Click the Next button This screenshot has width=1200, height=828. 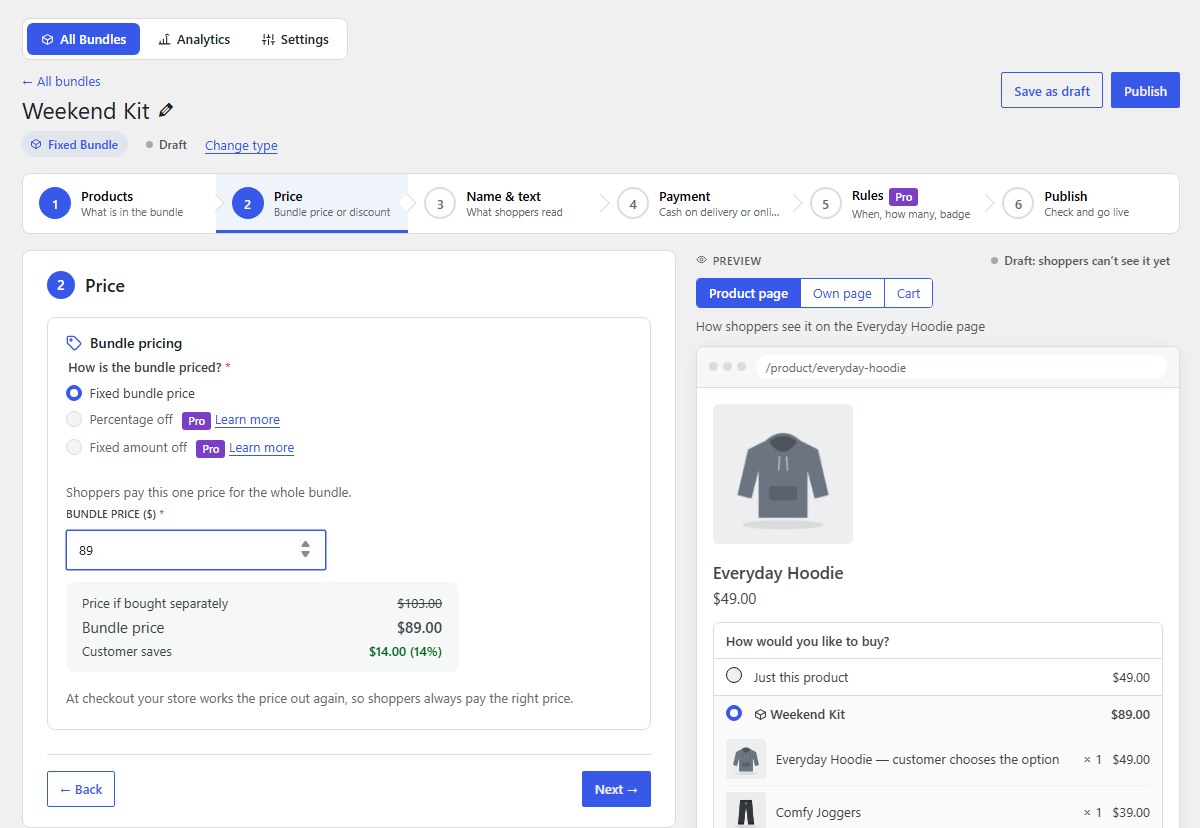click(x=616, y=789)
